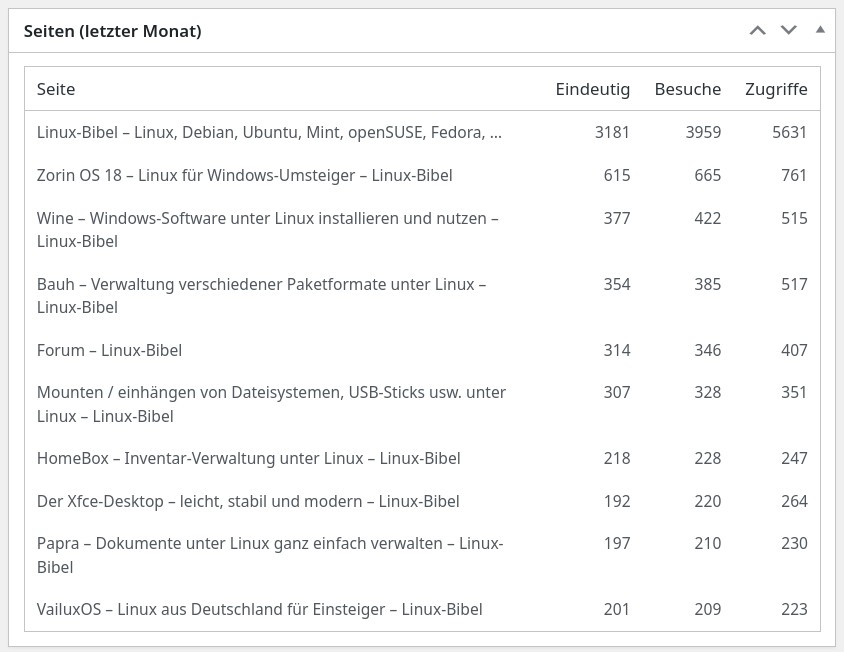Image resolution: width=844 pixels, height=652 pixels.
Task: Open the Zorin OS 18 page entry
Action: coord(244,175)
